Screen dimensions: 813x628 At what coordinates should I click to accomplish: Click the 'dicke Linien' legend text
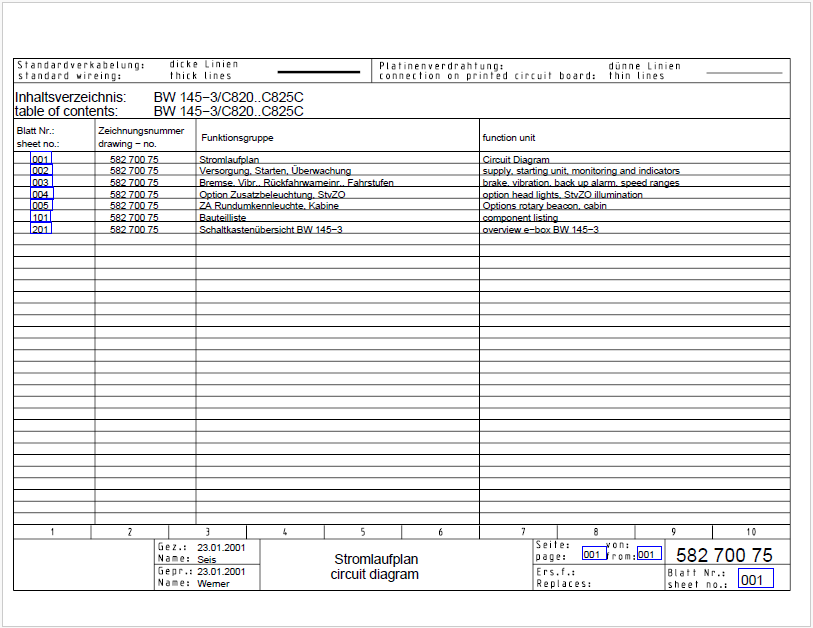pyautogui.click(x=204, y=64)
